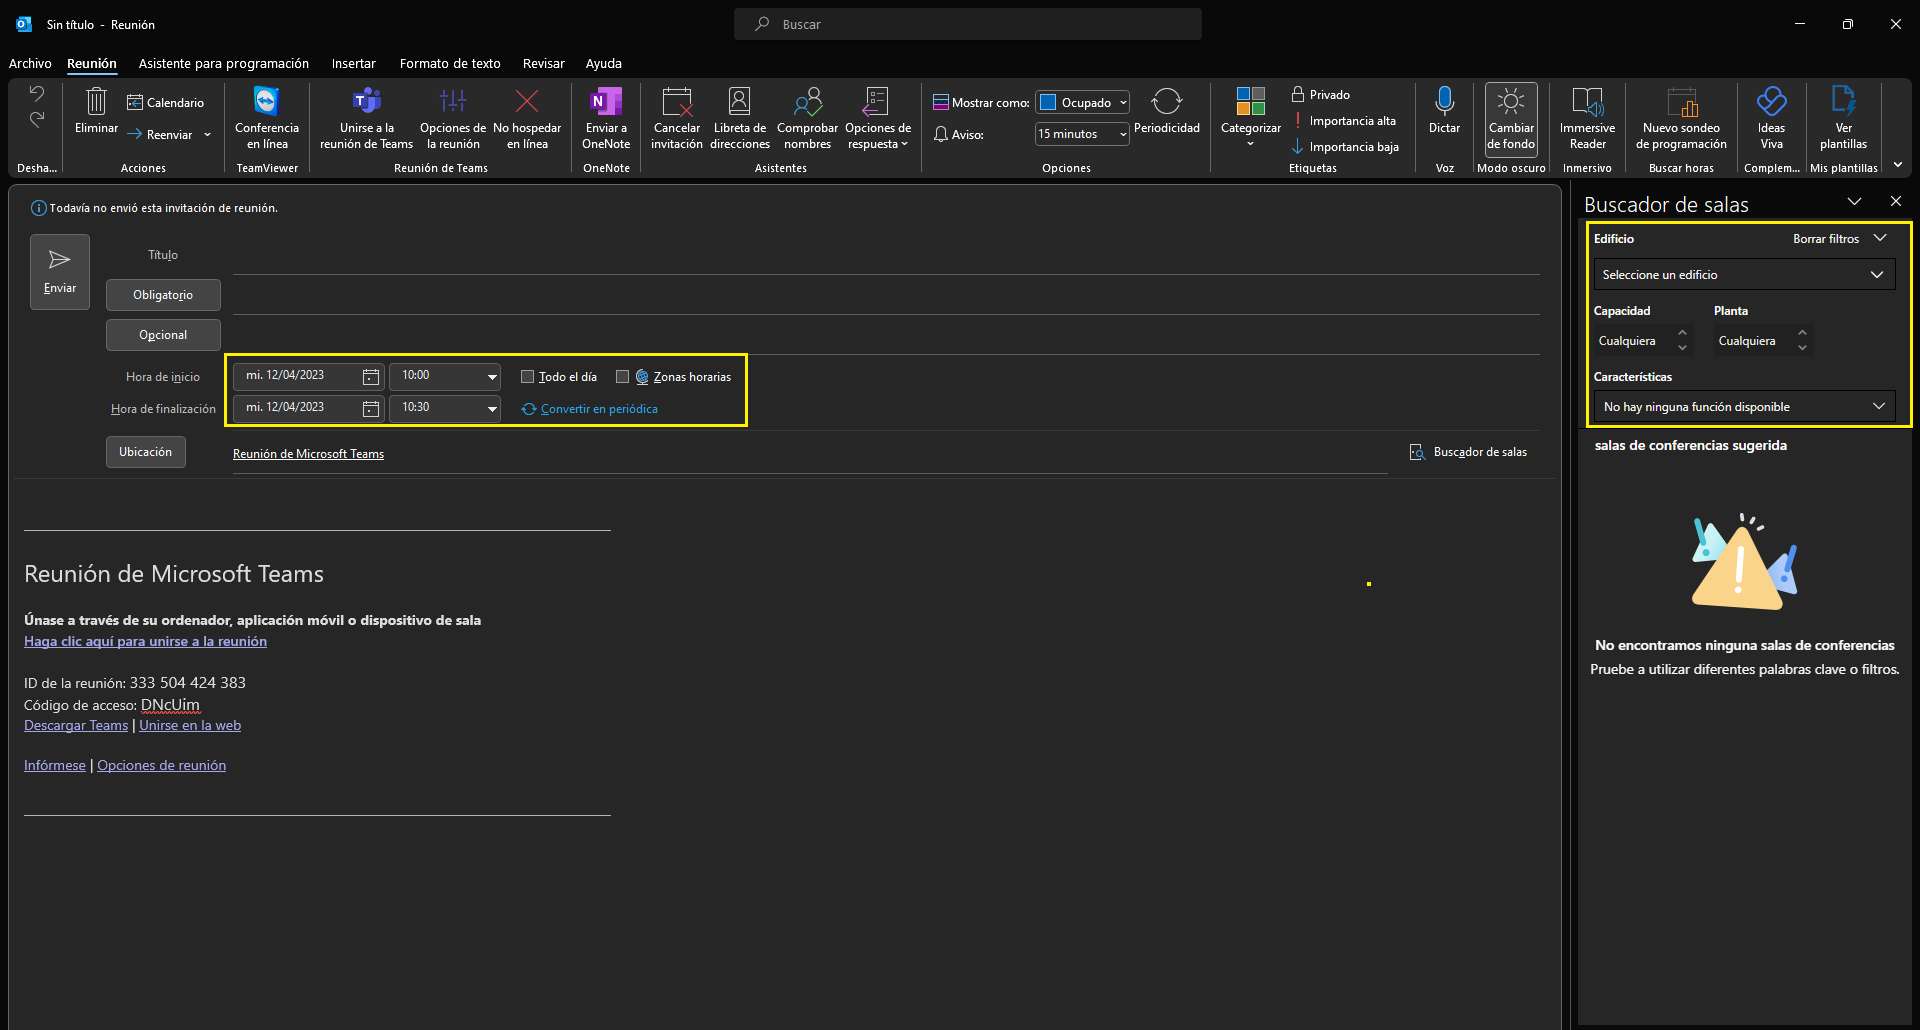Screen dimensions: 1920x1030
Task: Expand Reenviar dropdown arrow
Action: coord(207,134)
